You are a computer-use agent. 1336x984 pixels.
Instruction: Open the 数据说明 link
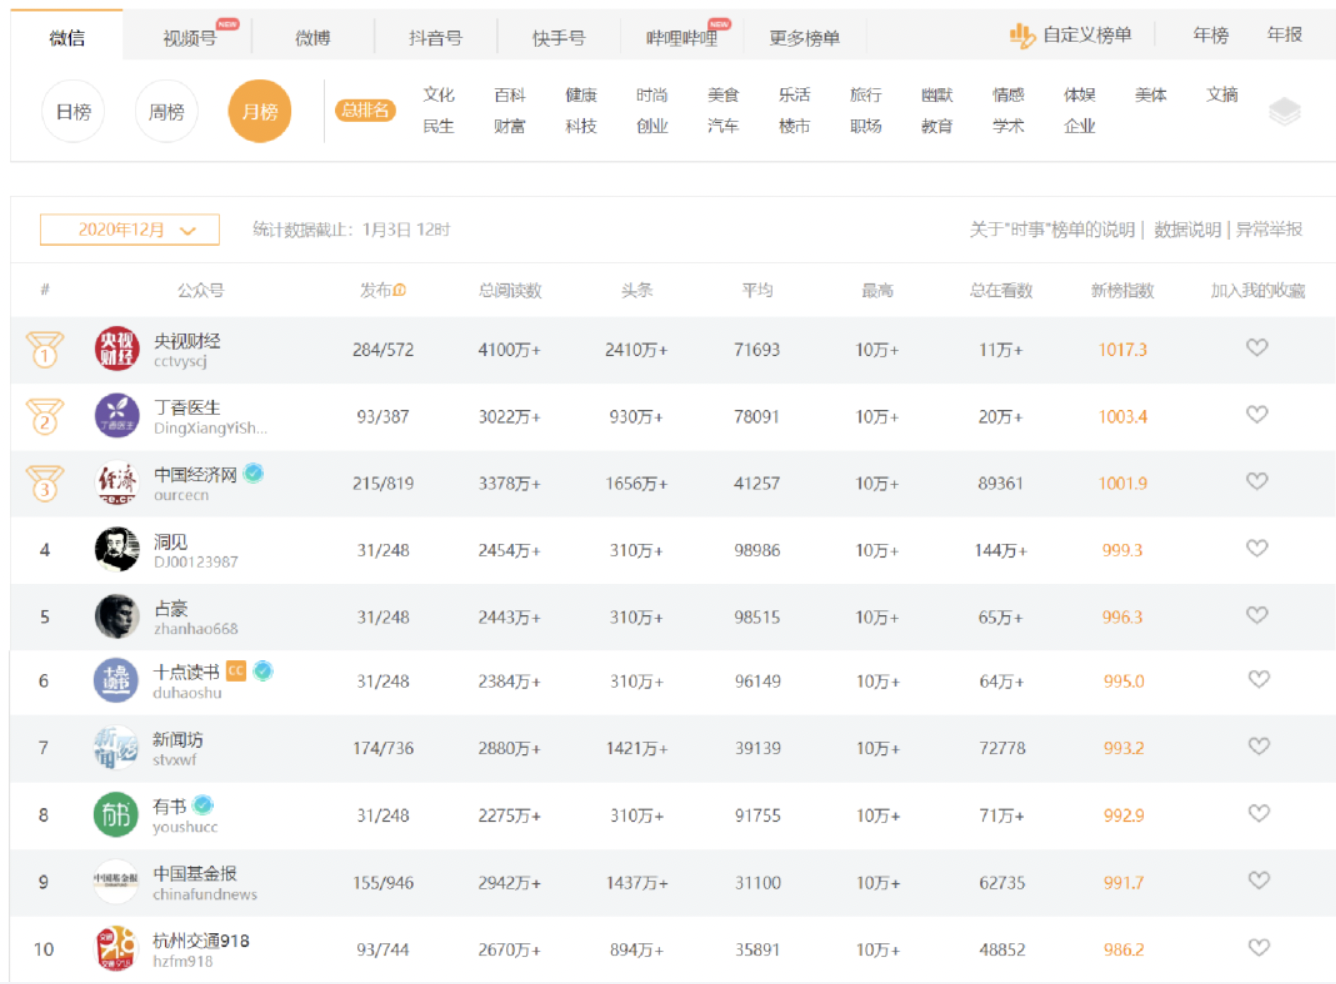click(1188, 230)
